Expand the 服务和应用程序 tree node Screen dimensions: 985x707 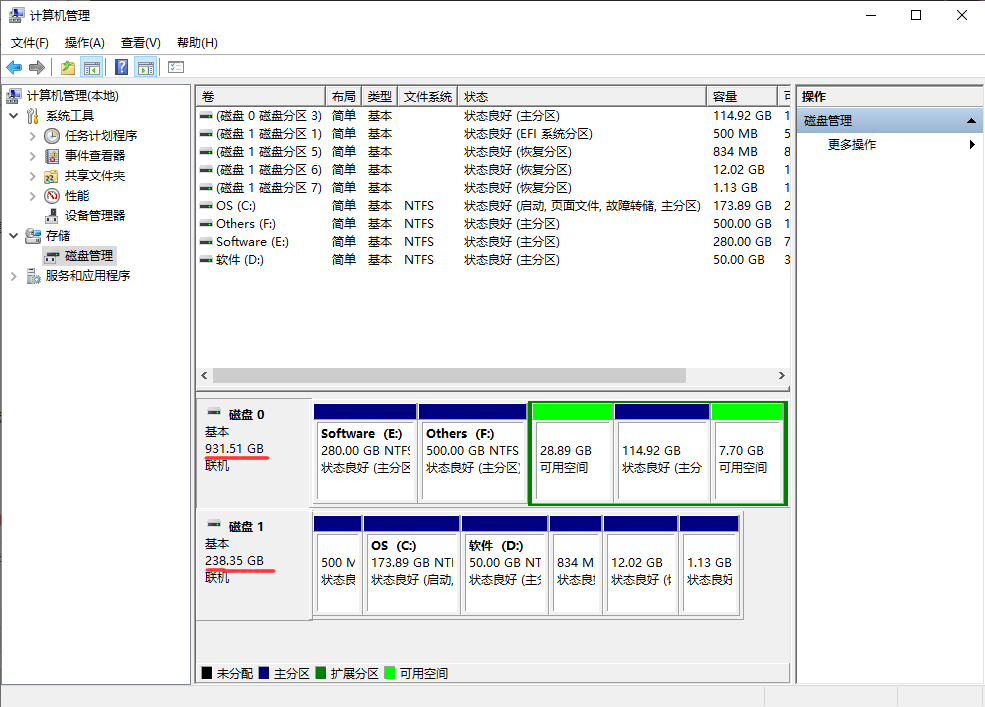click(14, 276)
